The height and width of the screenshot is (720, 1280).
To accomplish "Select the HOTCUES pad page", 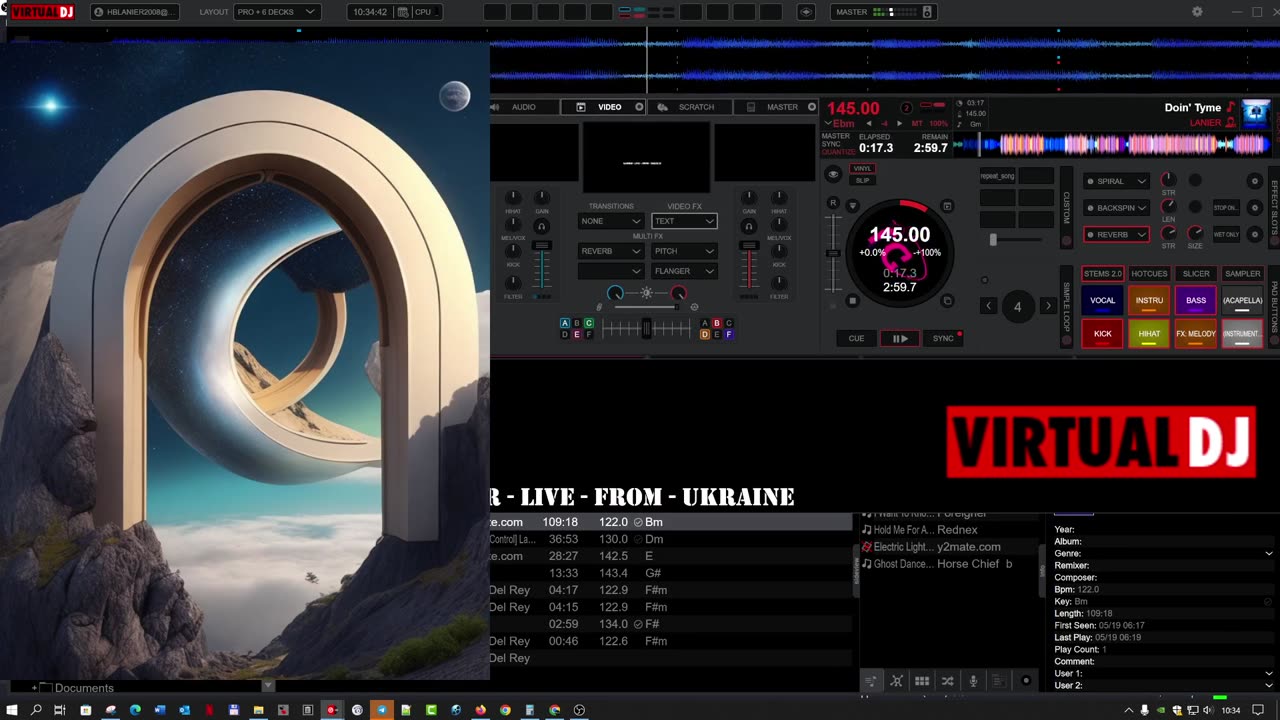I will [x=1149, y=274].
